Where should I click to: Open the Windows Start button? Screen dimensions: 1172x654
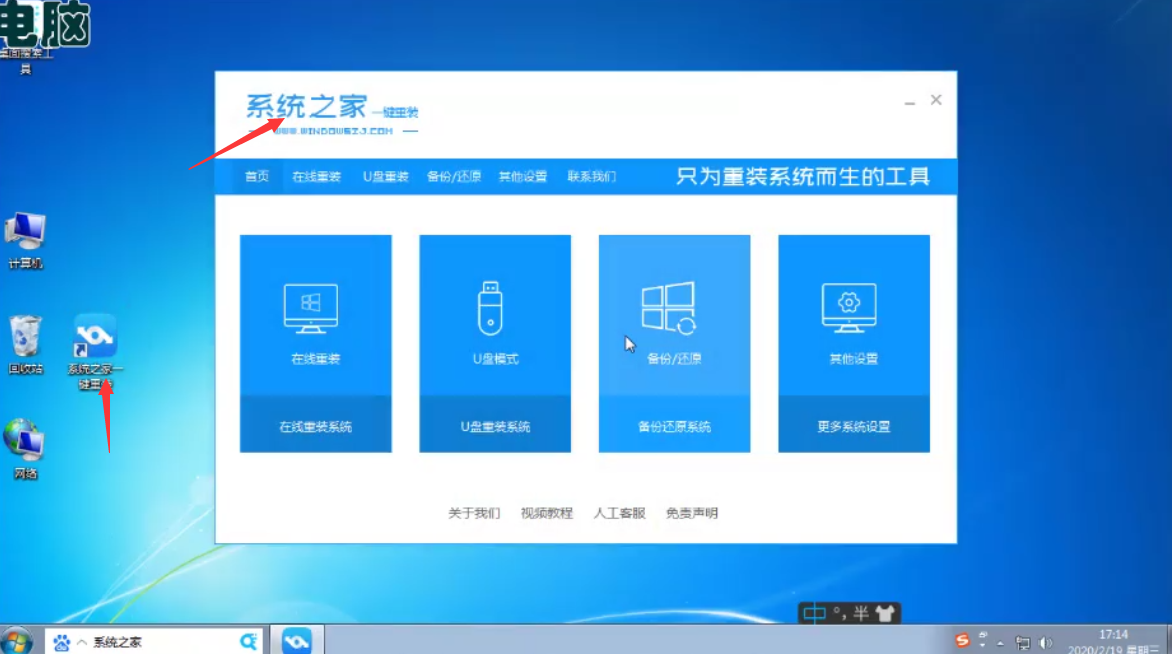16,641
